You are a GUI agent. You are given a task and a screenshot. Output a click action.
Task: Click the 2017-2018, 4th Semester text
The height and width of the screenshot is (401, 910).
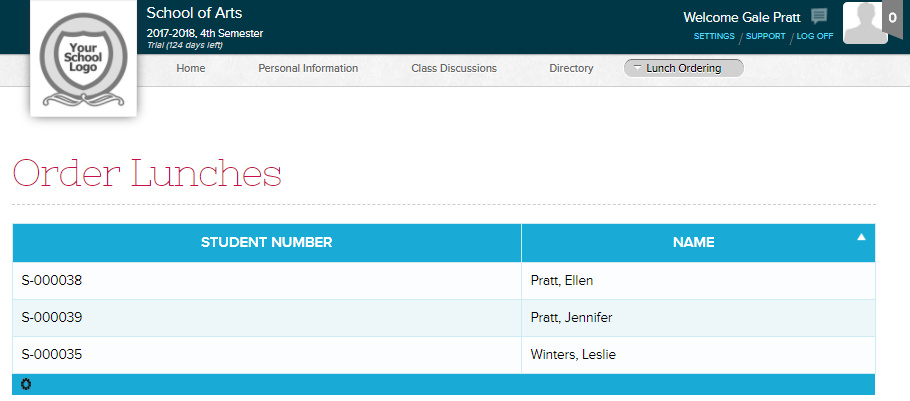(204, 34)
